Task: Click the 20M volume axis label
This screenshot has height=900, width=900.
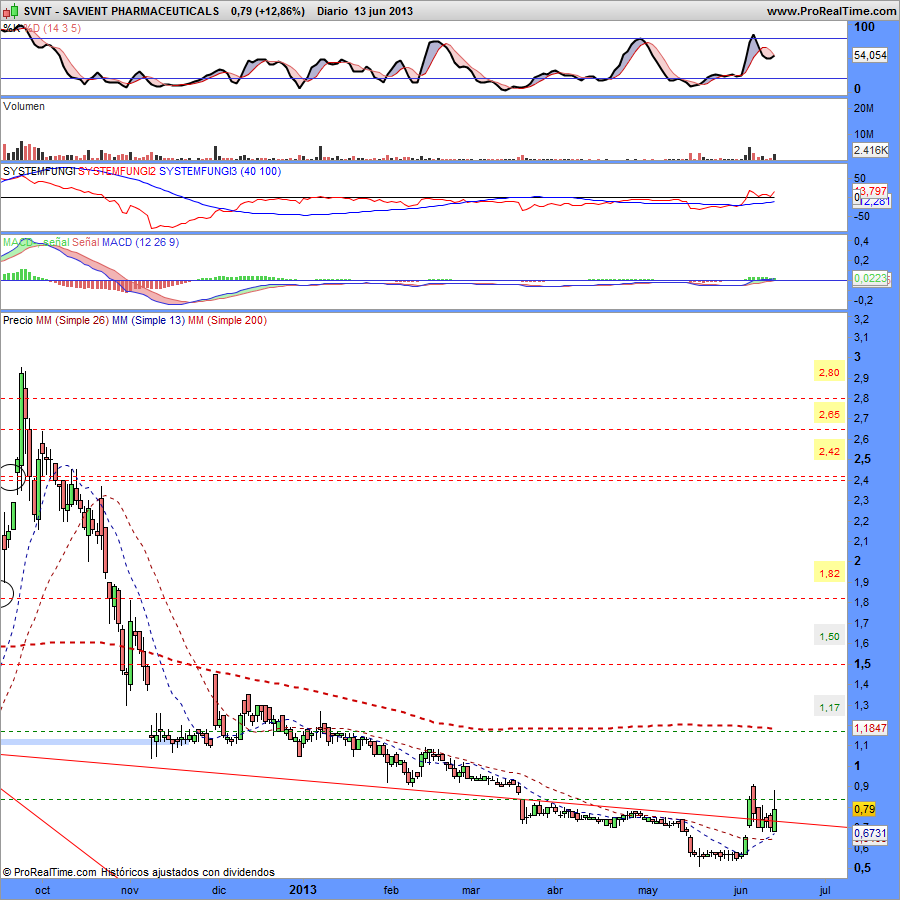Action: 864,108
